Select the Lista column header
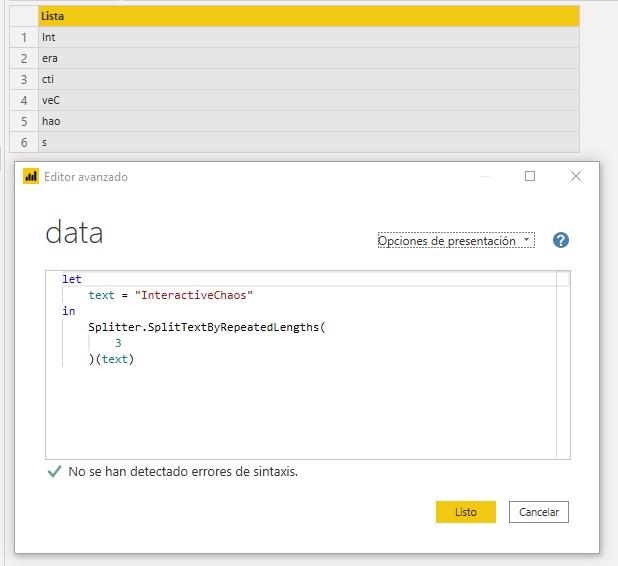The width and height of the screenshot is (618, 566). [x=308, y=16]
